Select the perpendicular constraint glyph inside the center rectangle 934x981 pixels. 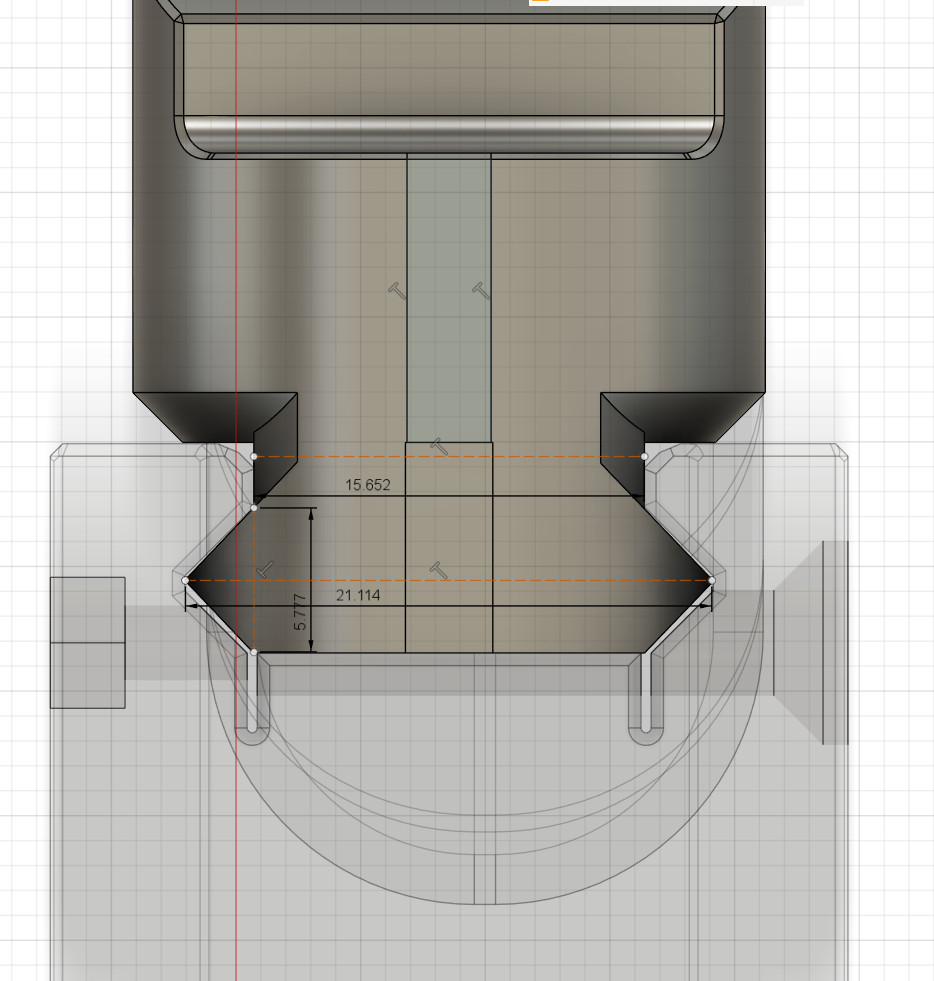(438, 443)
